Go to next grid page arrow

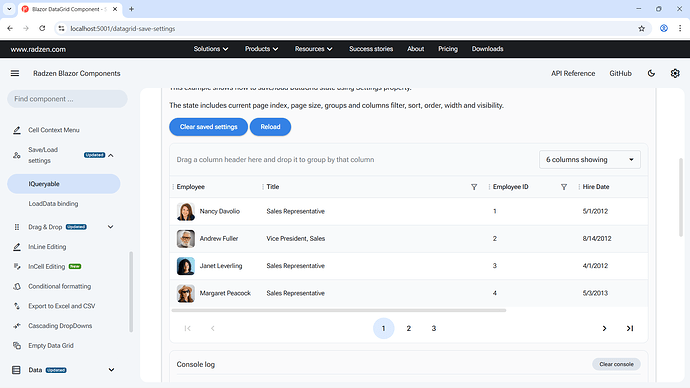click(x=604, y=328)
